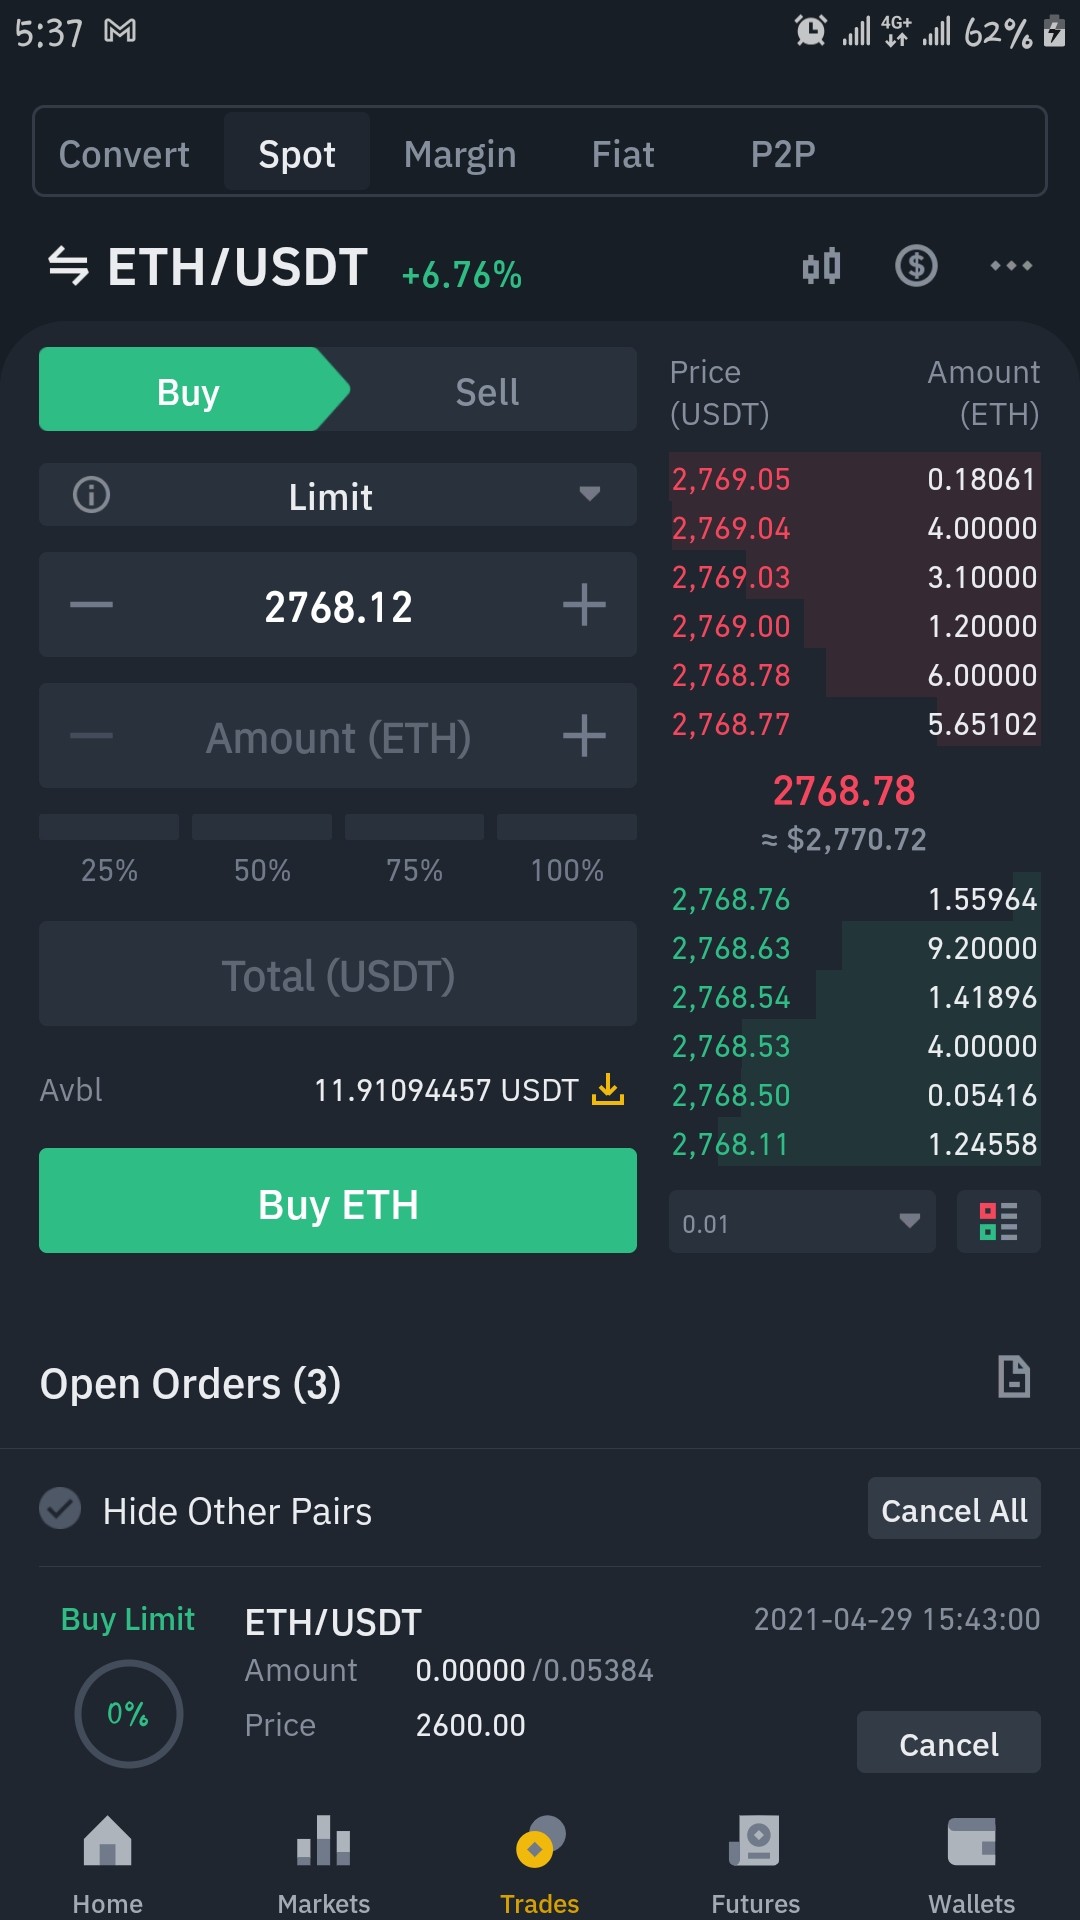
Task: Open the P2P tab
Action: pos(783,154)
